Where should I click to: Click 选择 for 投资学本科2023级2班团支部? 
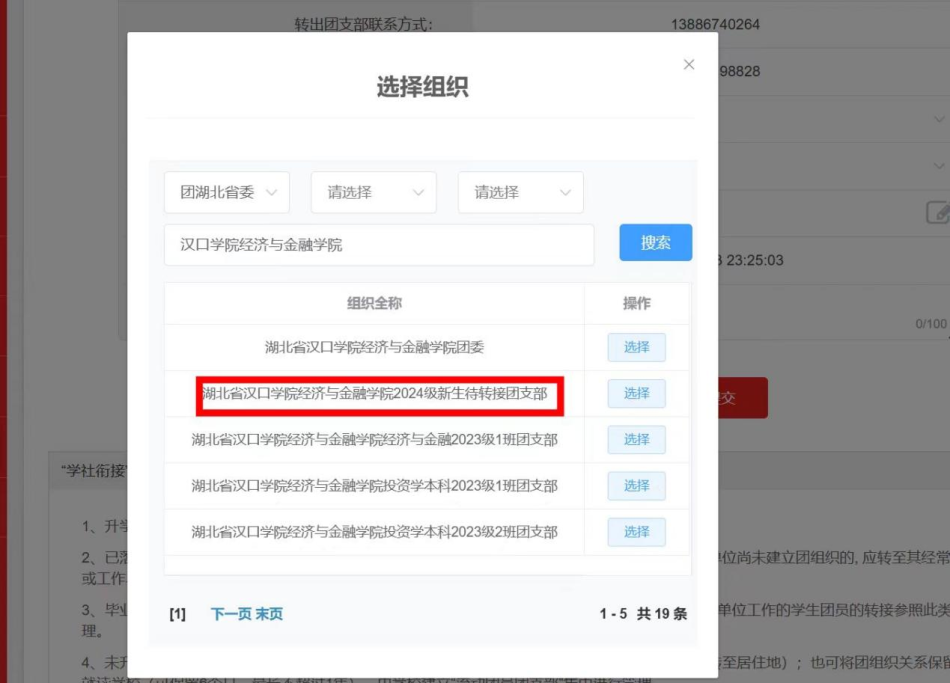pos(636,532)
